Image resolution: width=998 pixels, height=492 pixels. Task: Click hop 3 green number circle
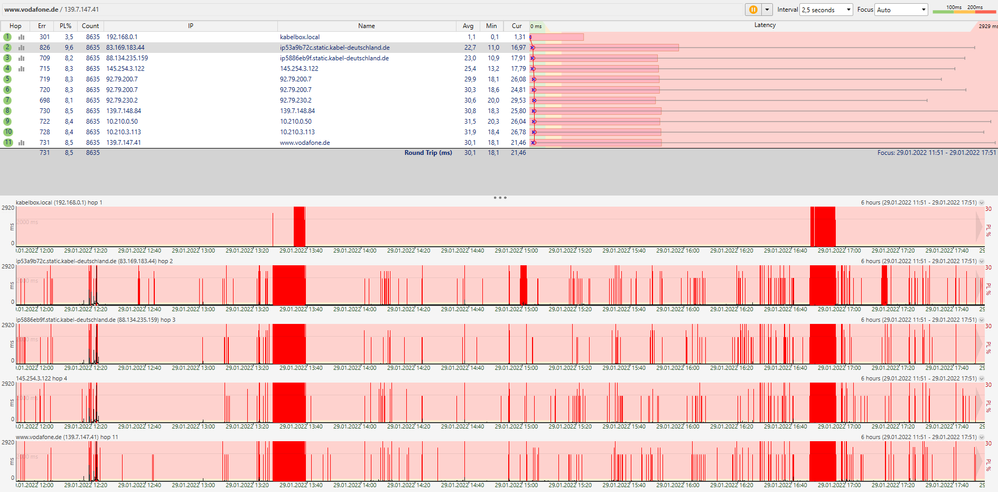8,58
